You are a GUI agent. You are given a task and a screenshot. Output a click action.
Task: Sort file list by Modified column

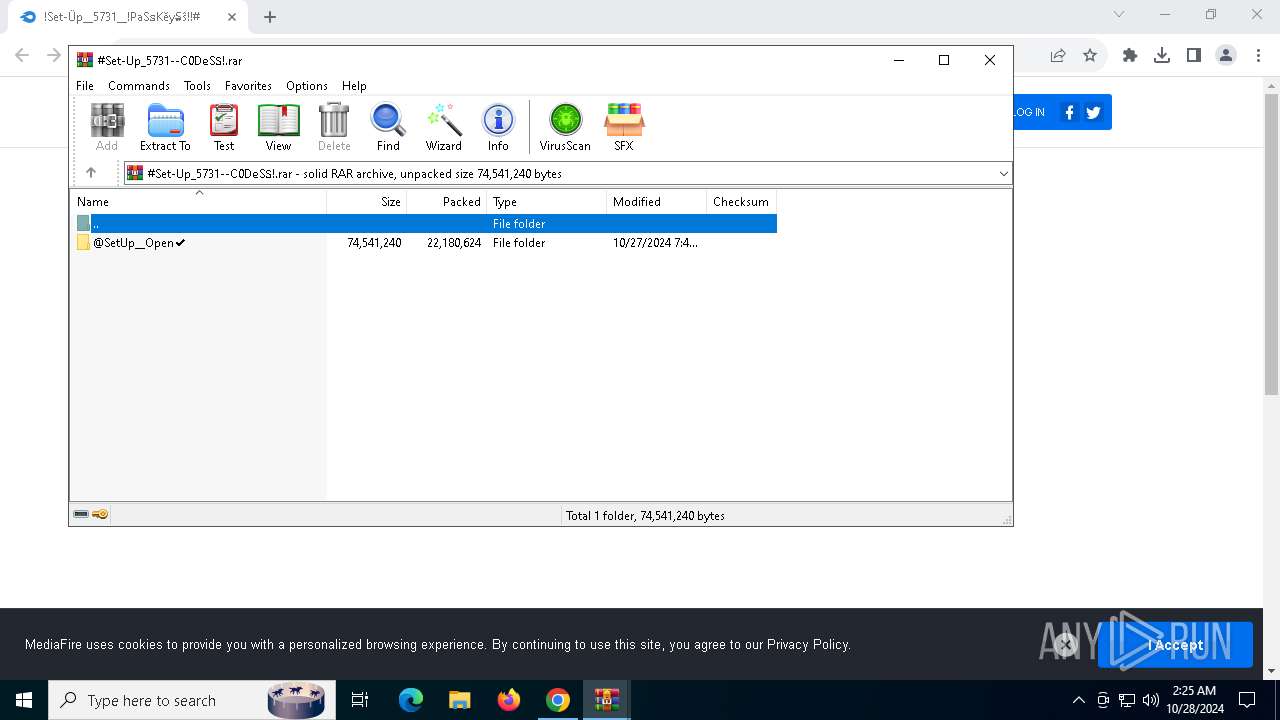(x=657, y=201)
